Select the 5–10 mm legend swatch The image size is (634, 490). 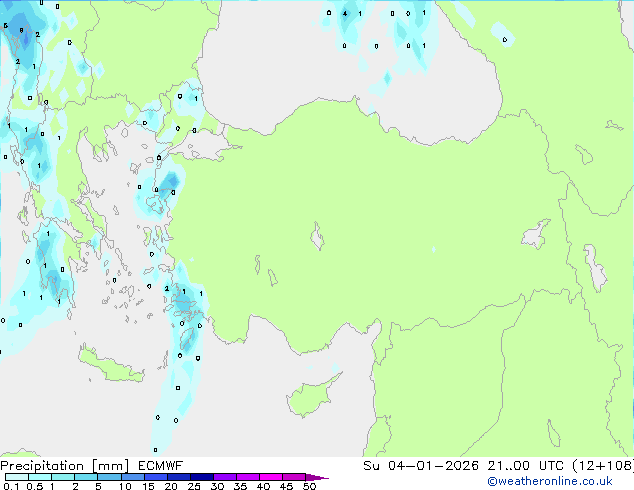[109, 477]
